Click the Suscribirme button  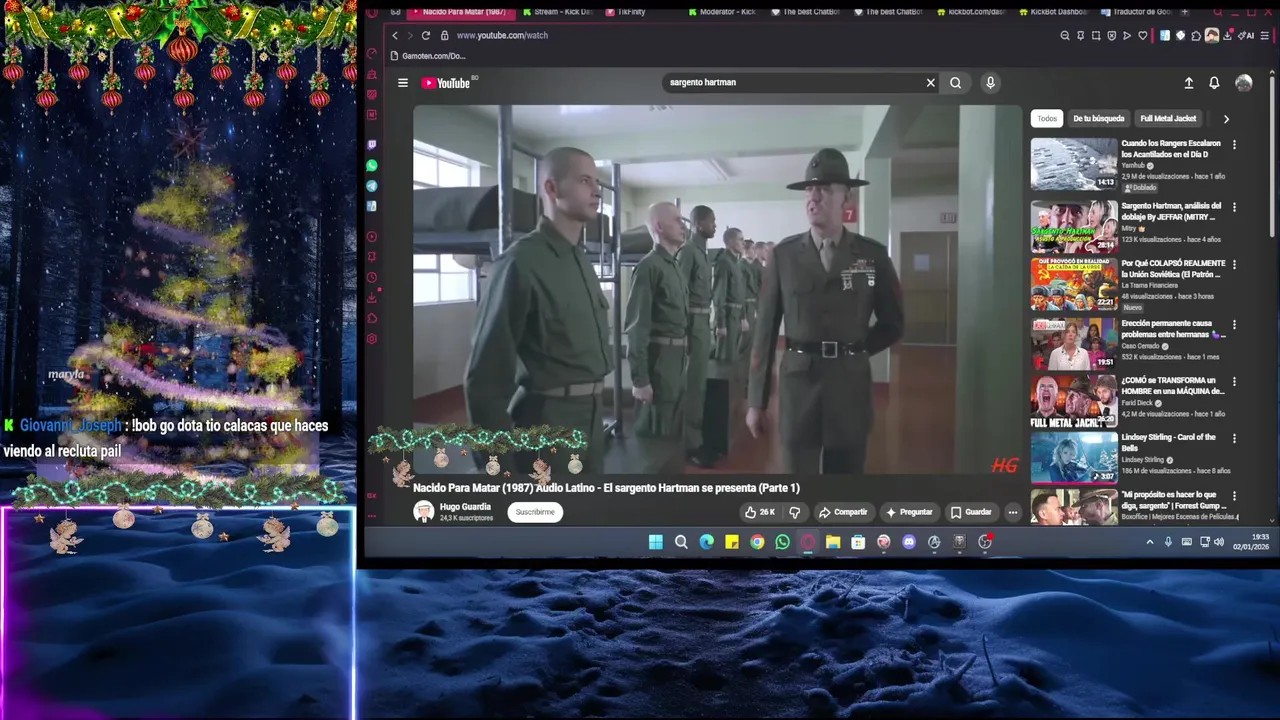[x=535, y=512]
